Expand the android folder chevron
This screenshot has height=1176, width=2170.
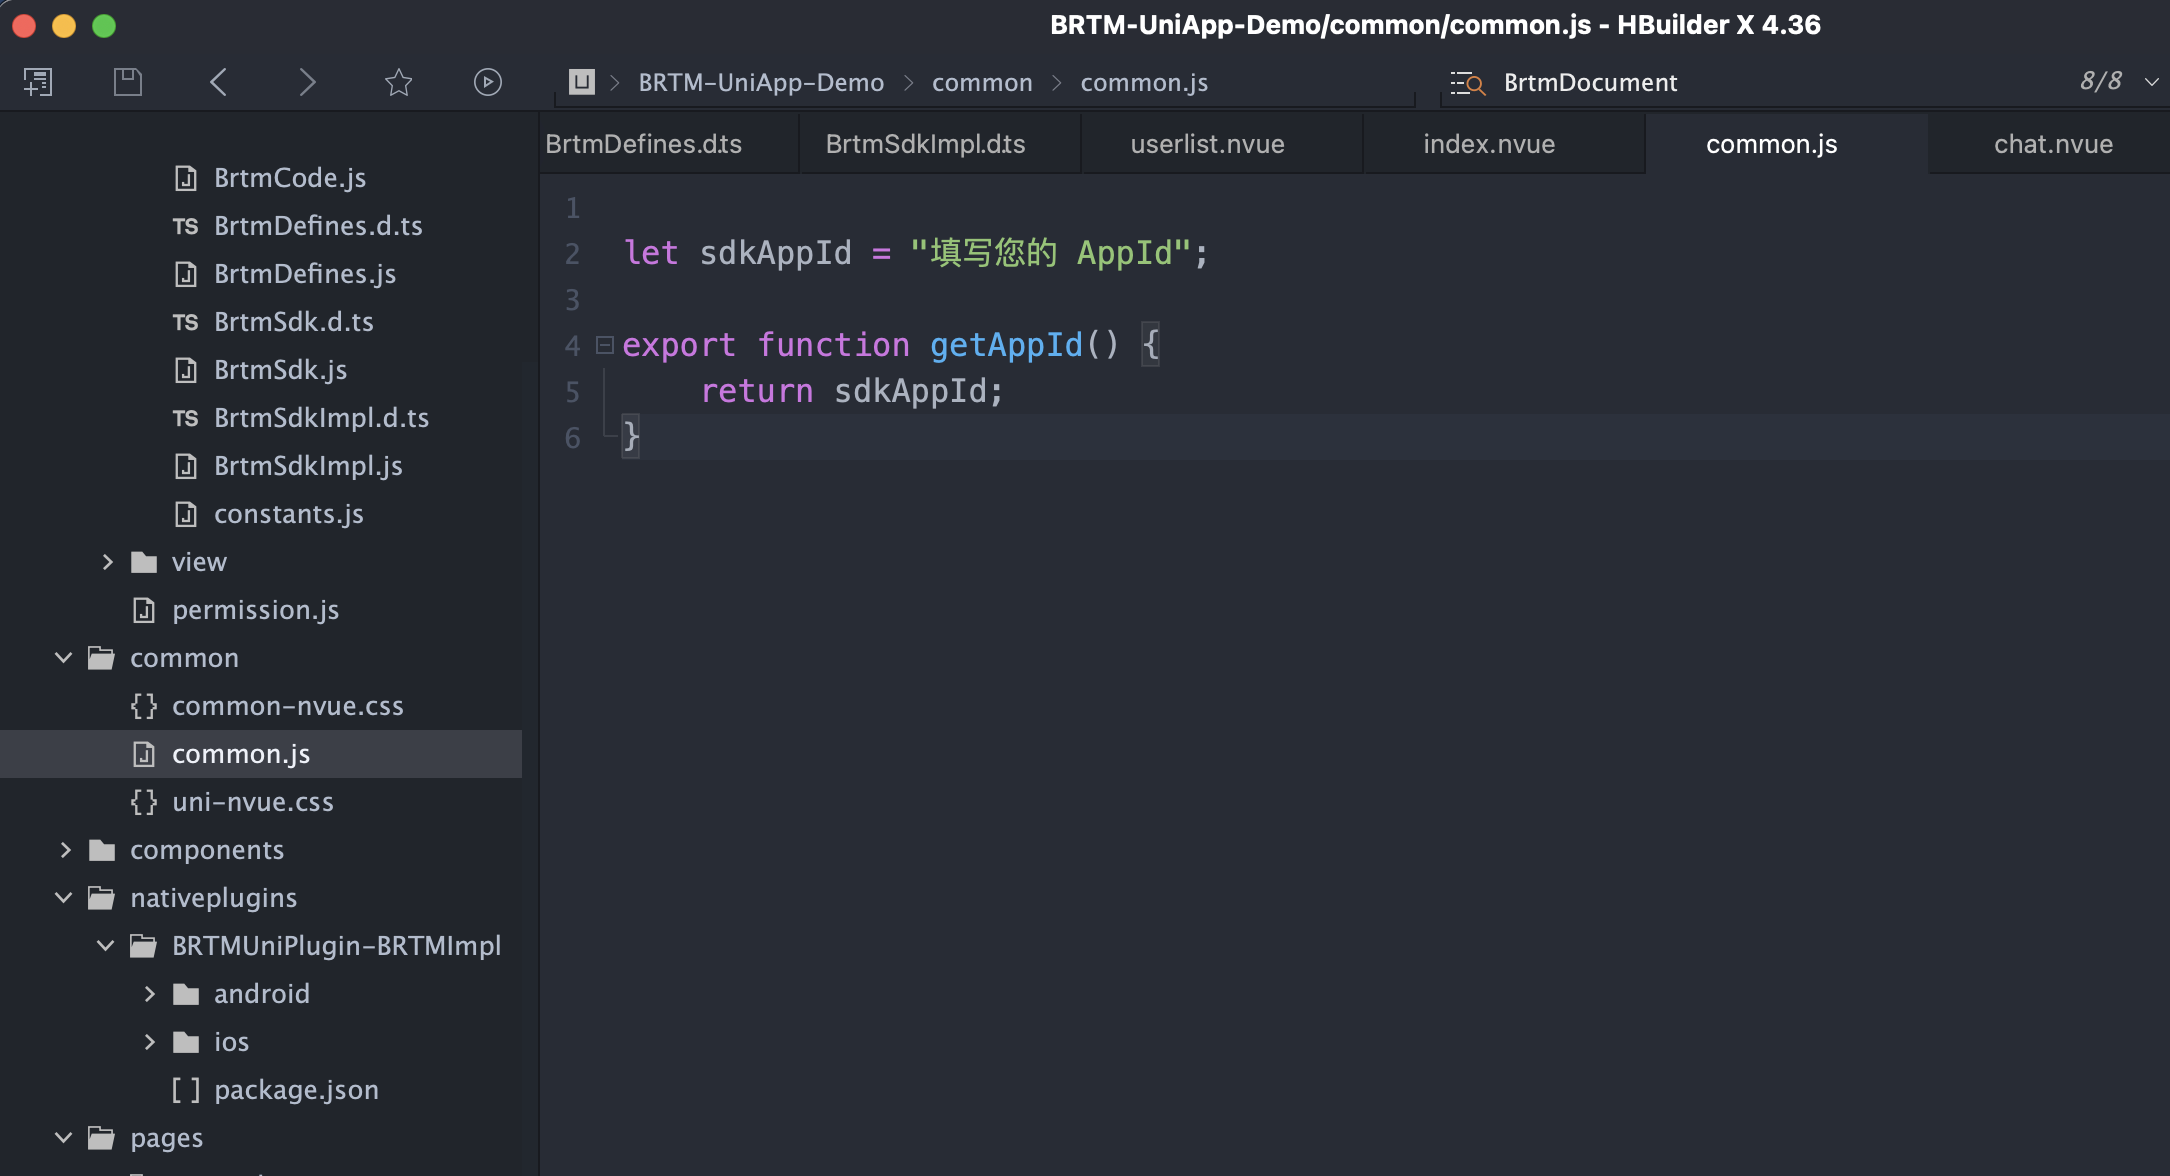click(x=149, y=994)
